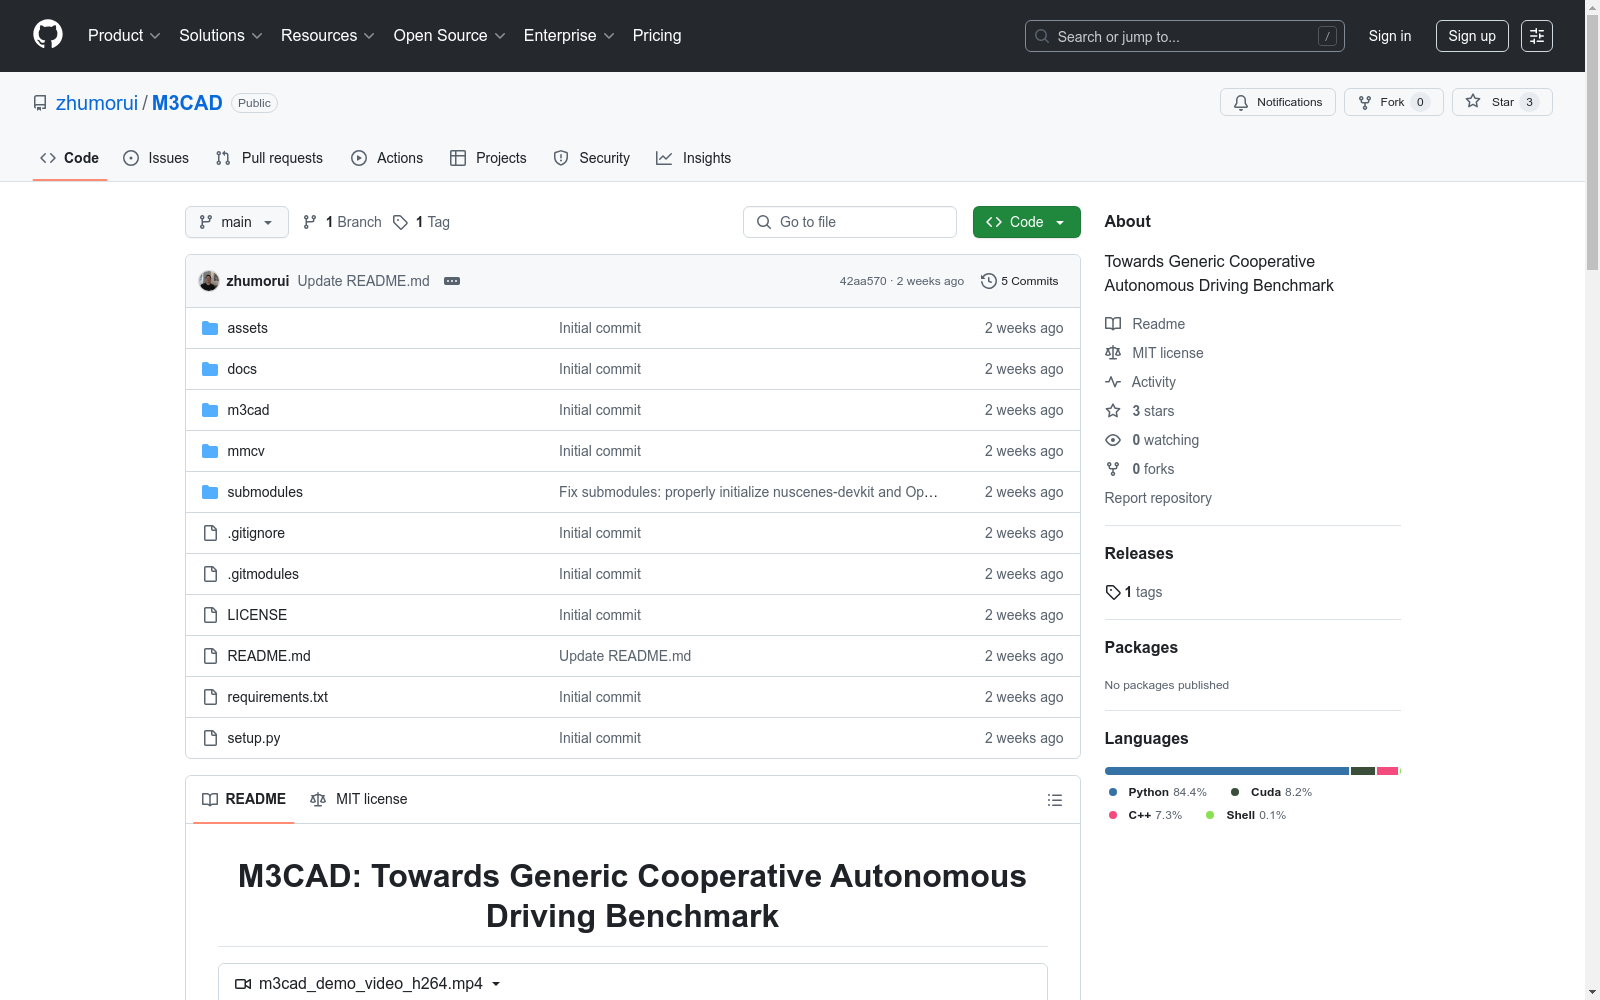The image size is (1600, 1000).
Task: Switch to the Insights tab
Action: [694, 158]
